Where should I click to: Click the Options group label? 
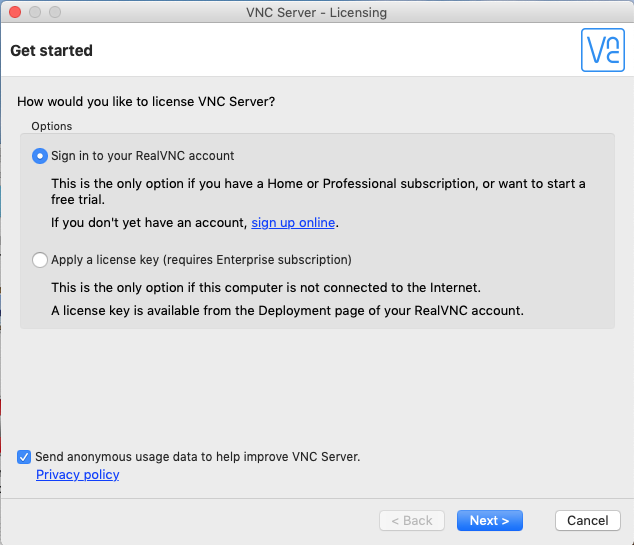52,126
